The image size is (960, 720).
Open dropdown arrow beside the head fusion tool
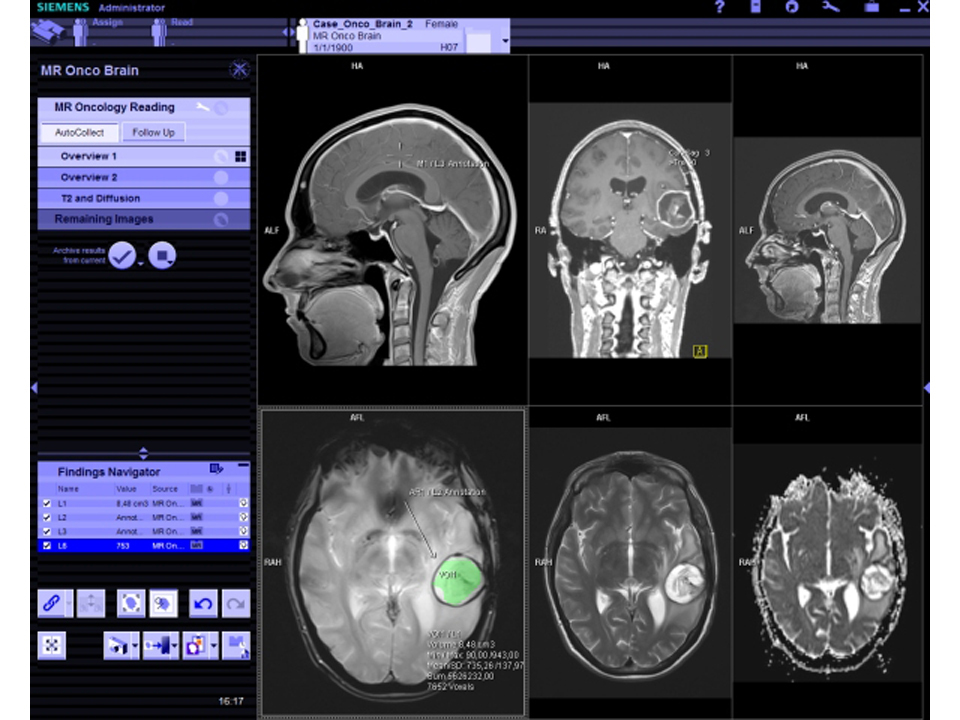pos(214,645)
